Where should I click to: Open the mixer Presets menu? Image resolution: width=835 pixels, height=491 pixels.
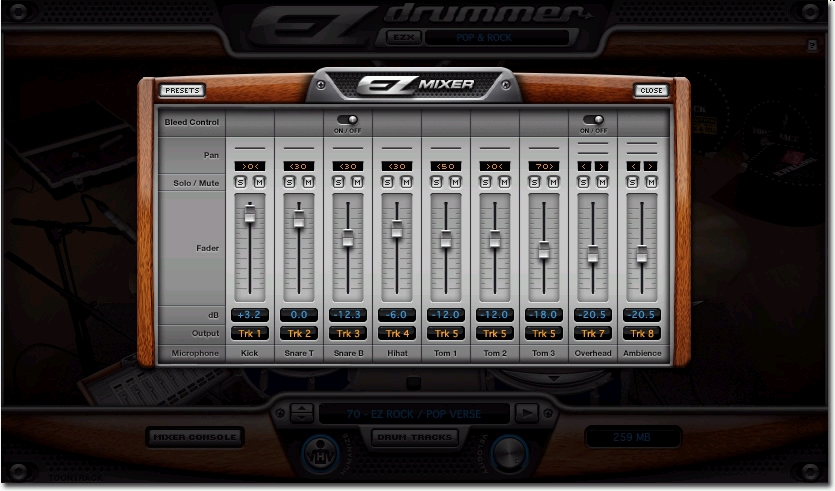[x=182, y=91]
